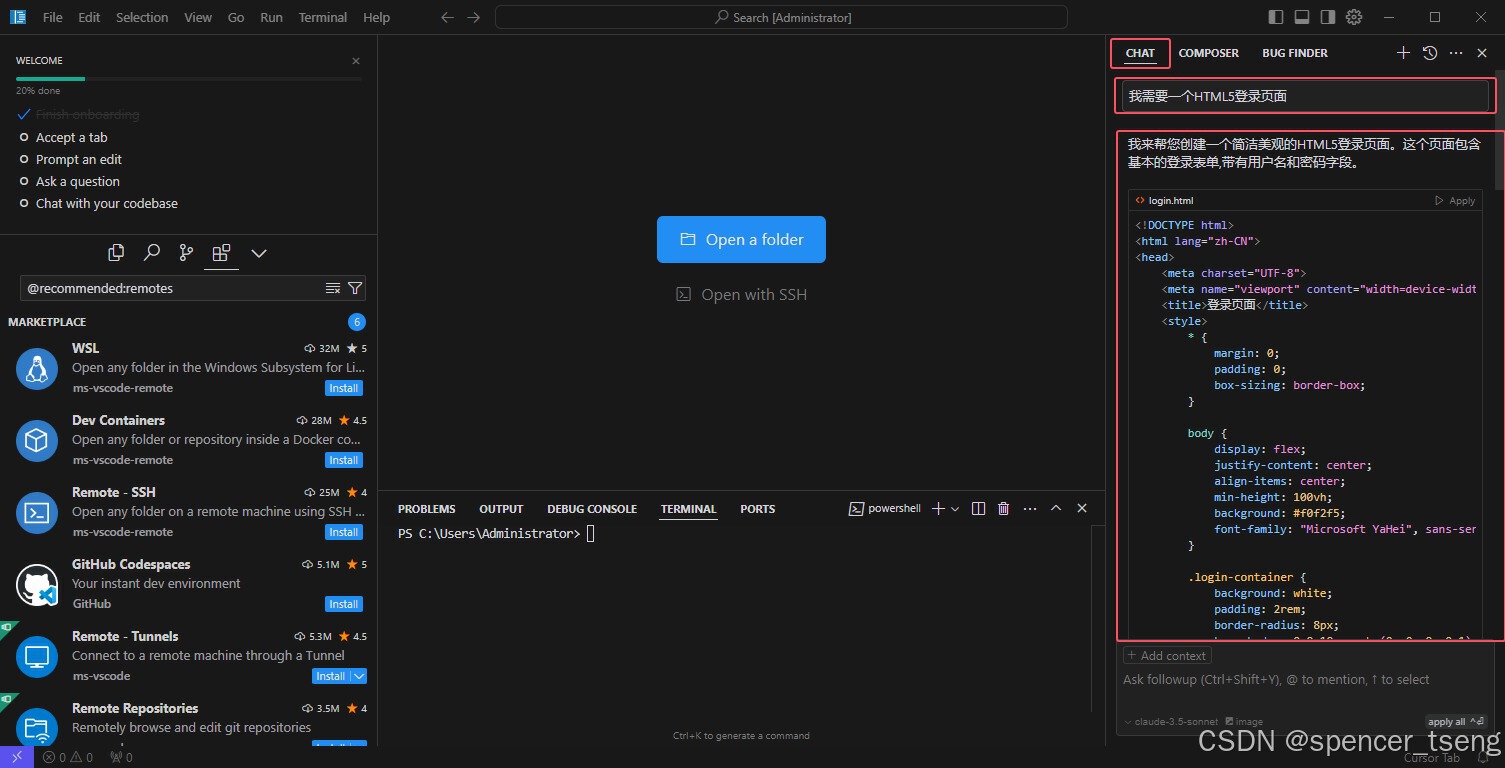1505x768 pixels.
Task: Open extensions filter funnel icon
Action: point(354,288)
